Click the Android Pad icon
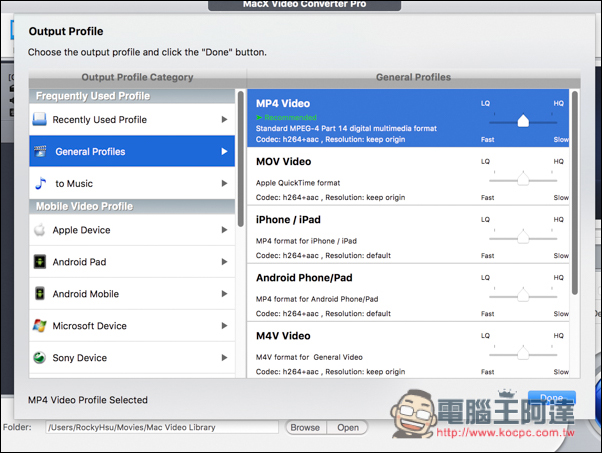This screenshot has width=602, height=453. [x=40, y=262]
